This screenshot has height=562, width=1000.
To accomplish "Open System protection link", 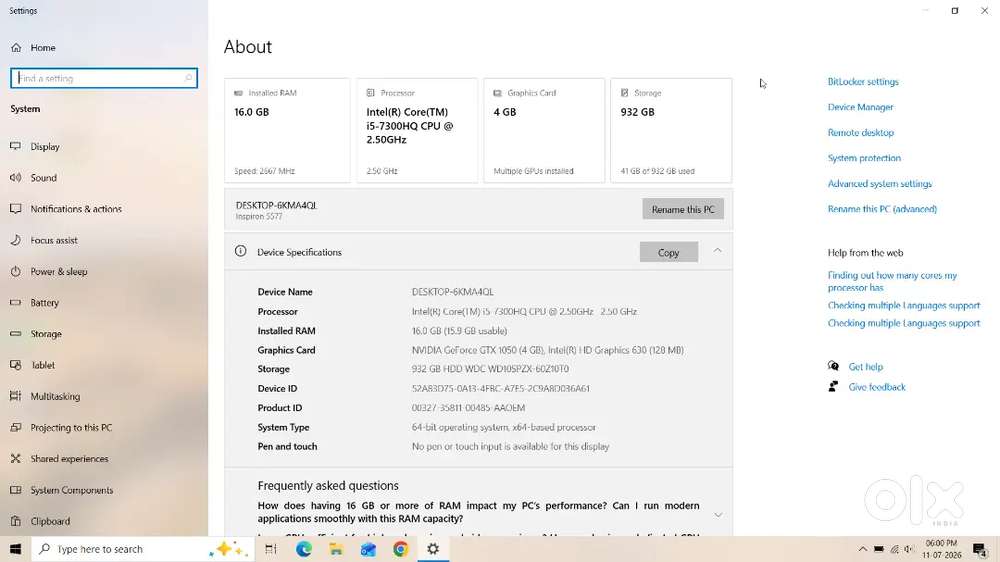I will 864,158.
